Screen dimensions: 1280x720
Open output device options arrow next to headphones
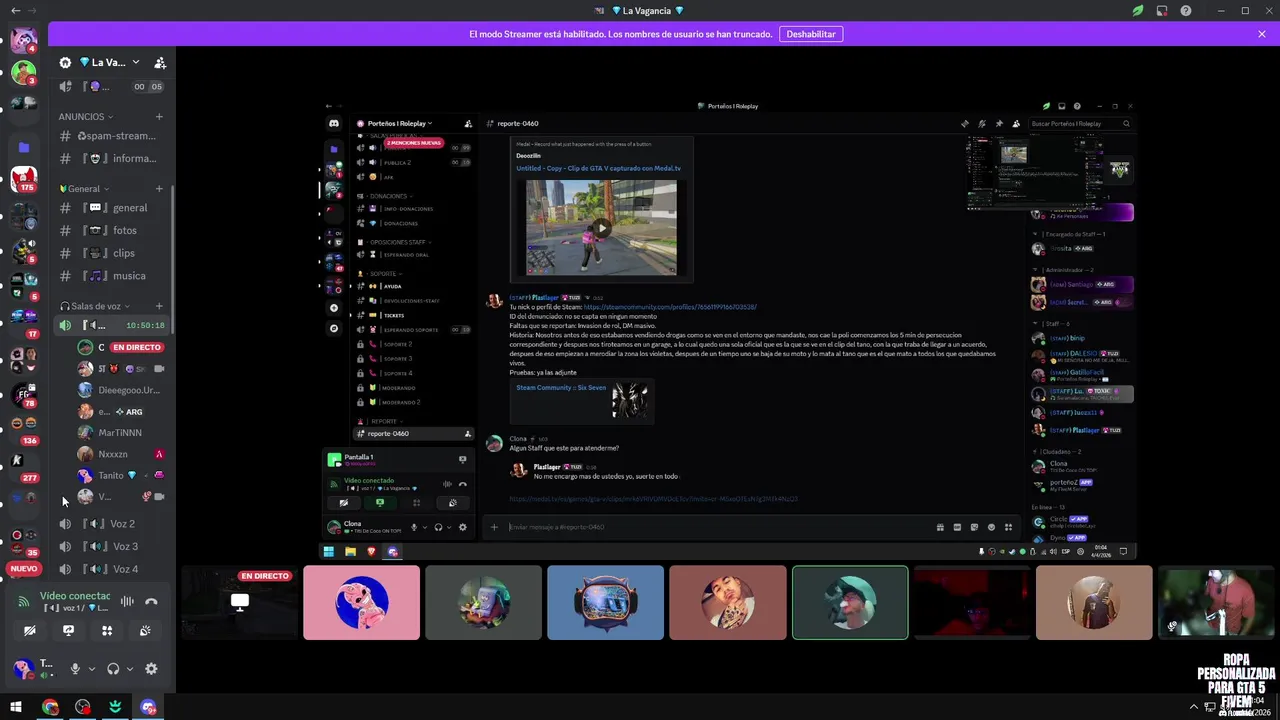[x=130, y=669]
